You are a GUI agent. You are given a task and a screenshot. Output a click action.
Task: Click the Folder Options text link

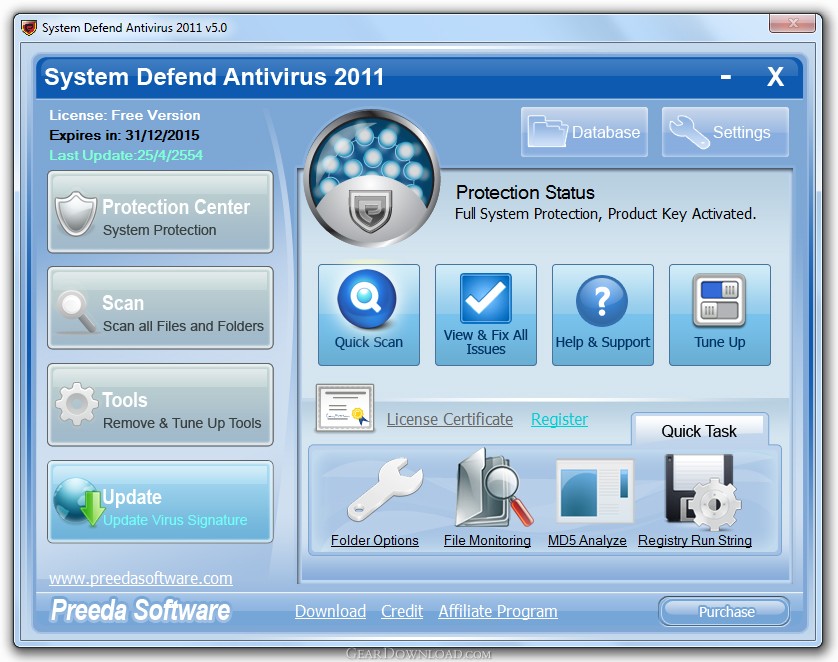click(x=375, y=540)
